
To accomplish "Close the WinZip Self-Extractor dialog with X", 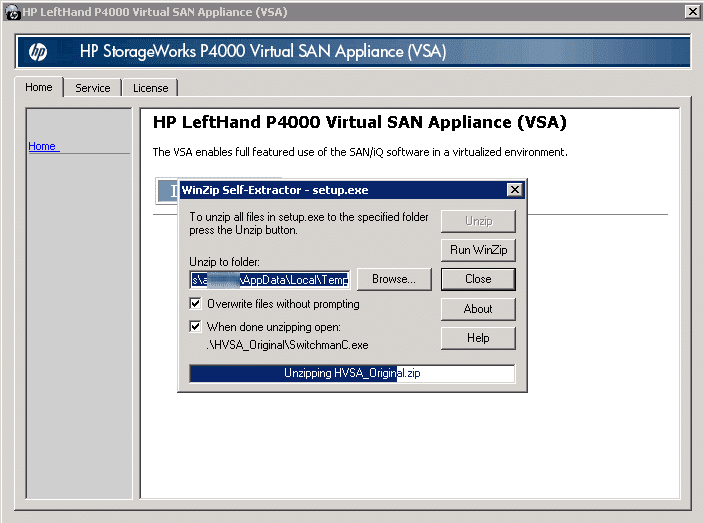I will [x=515, y=190].
